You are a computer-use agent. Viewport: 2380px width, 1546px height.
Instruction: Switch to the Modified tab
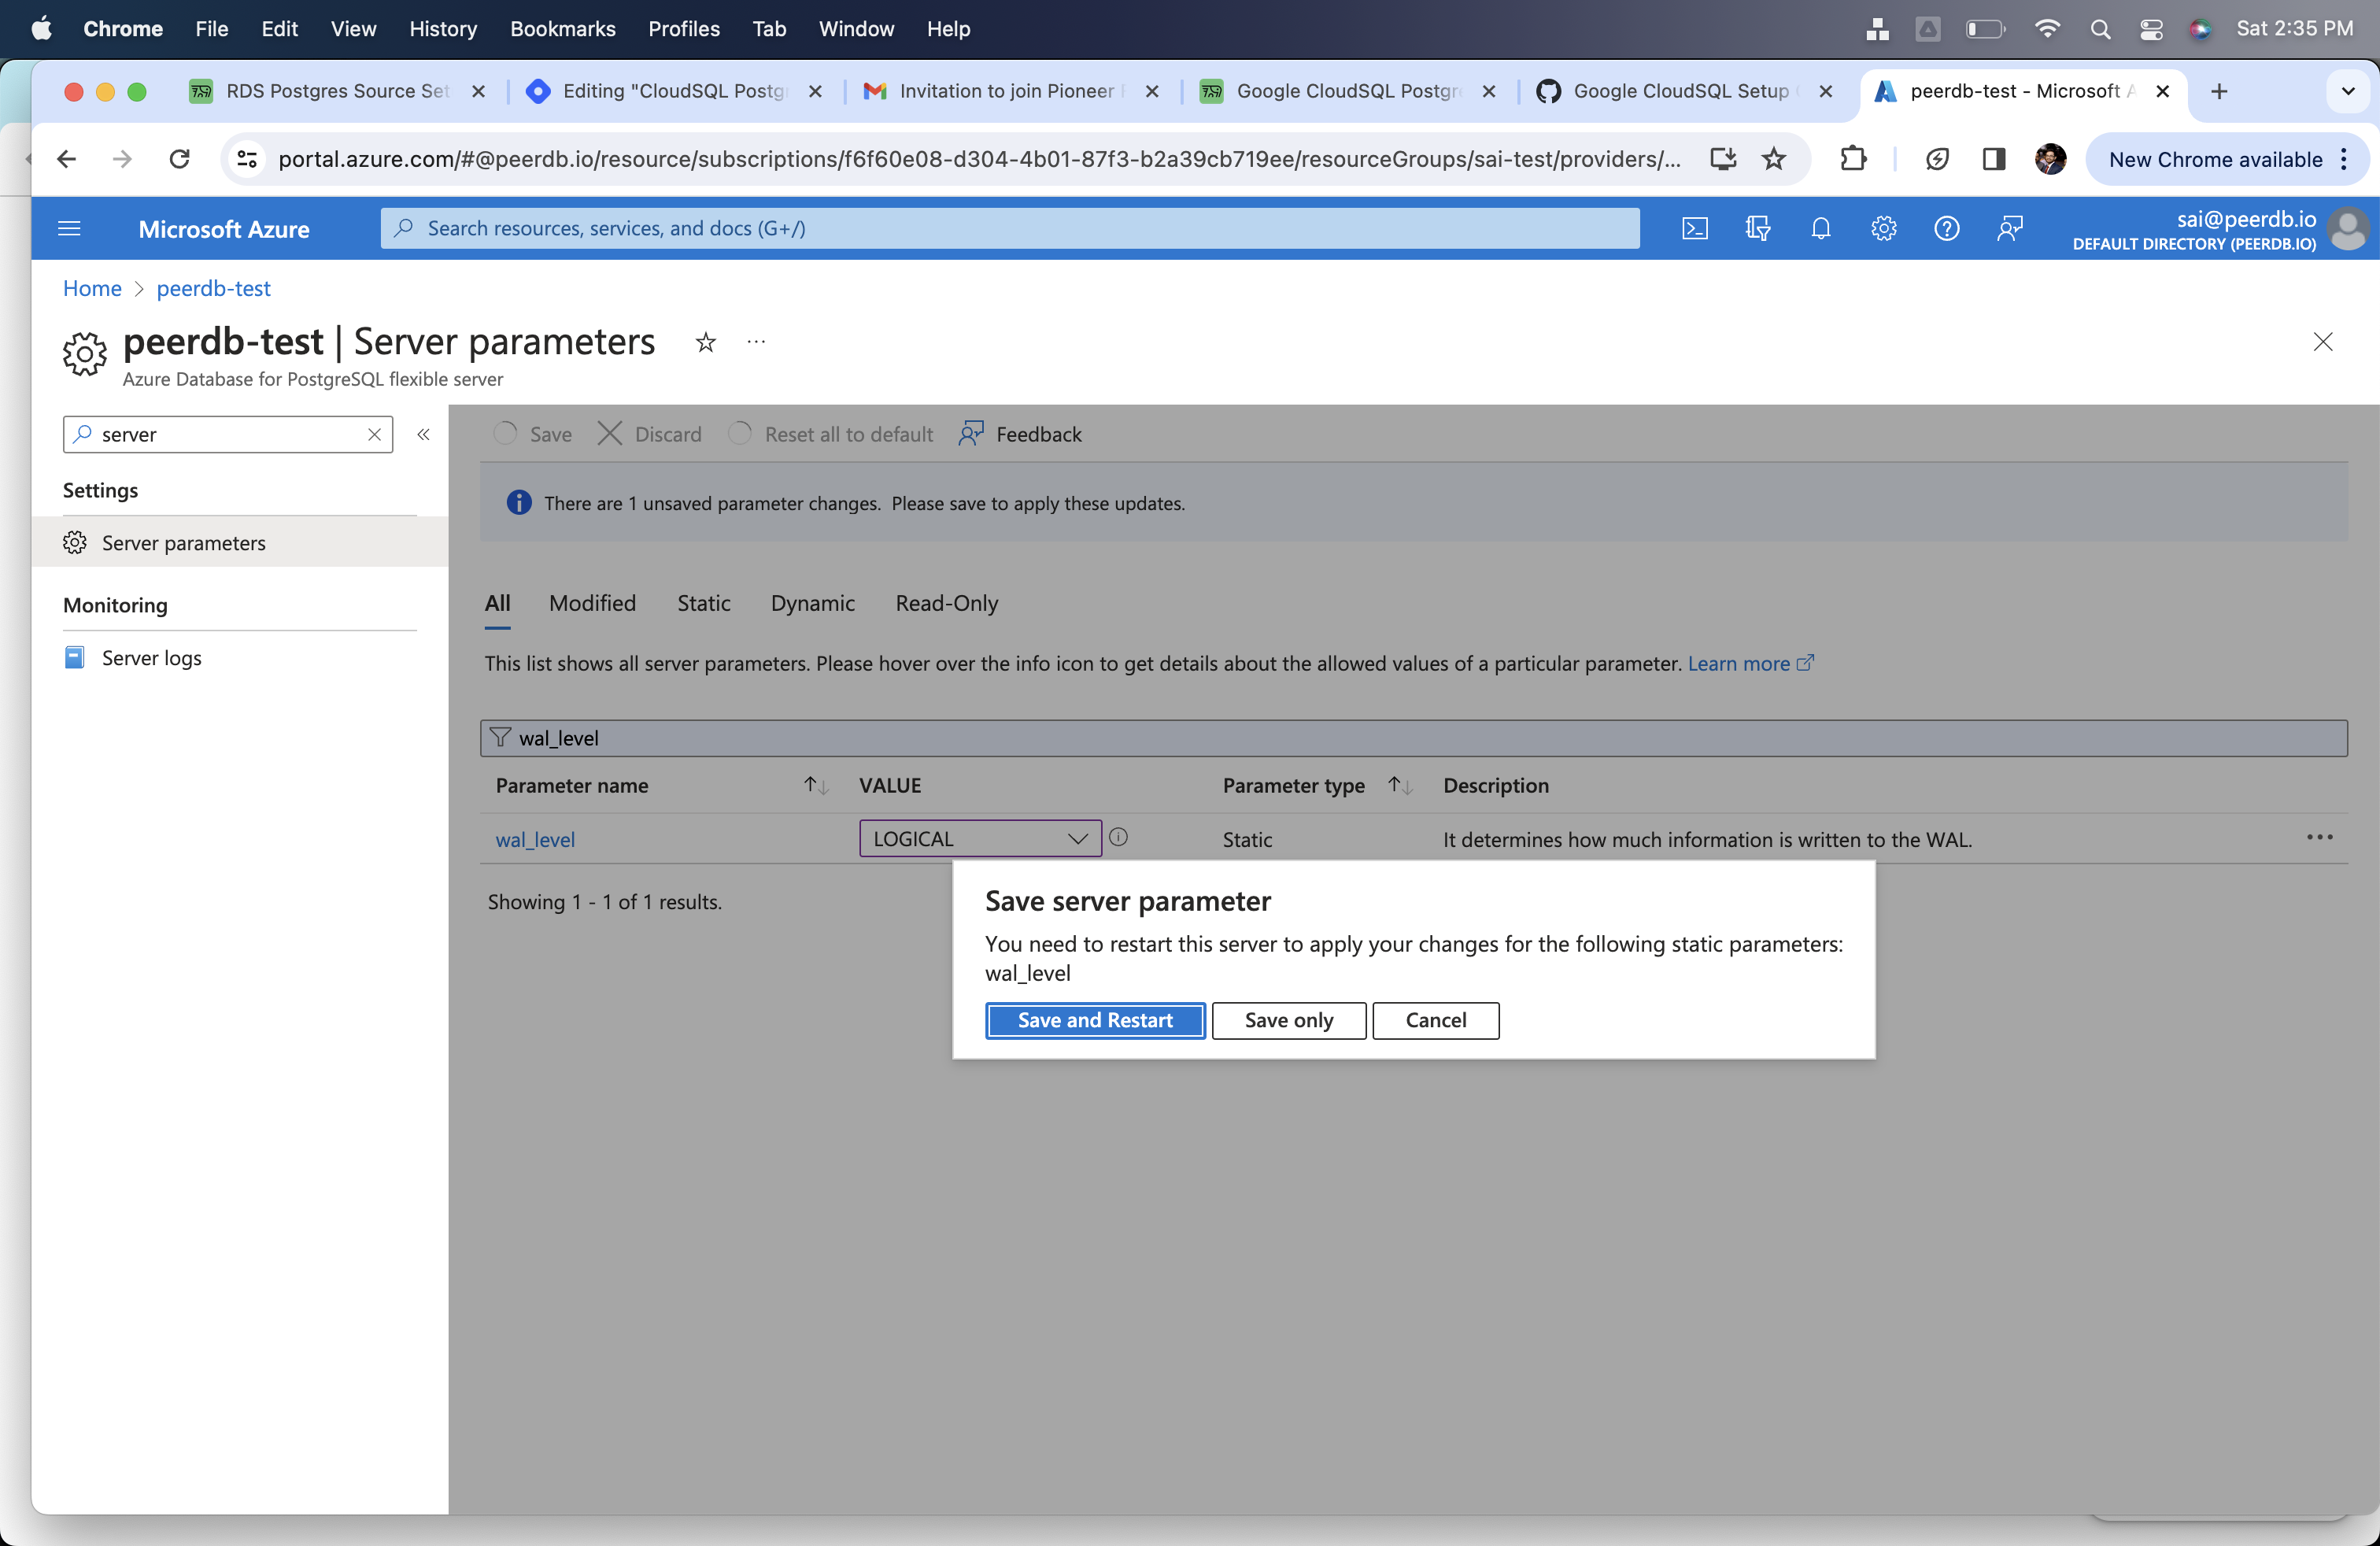(x=592, y=602)
